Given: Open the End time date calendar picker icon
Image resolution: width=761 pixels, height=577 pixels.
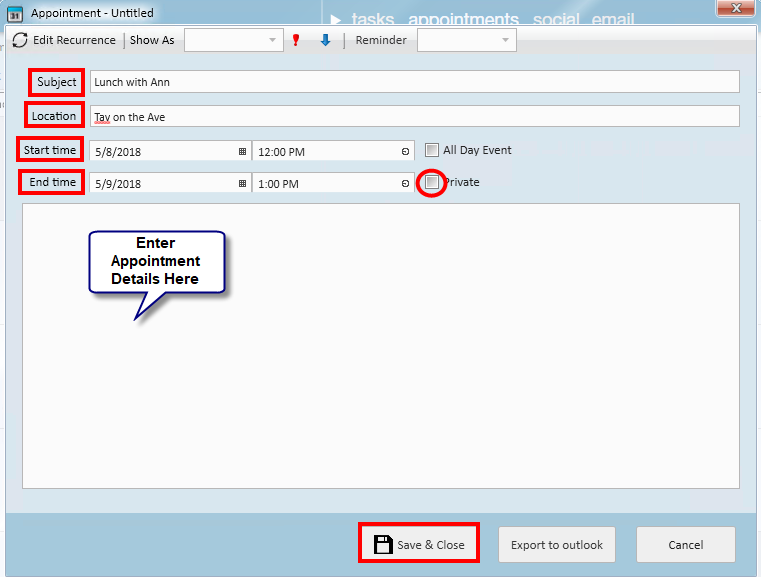Looking at the screenshot, I should coord(243,183).
